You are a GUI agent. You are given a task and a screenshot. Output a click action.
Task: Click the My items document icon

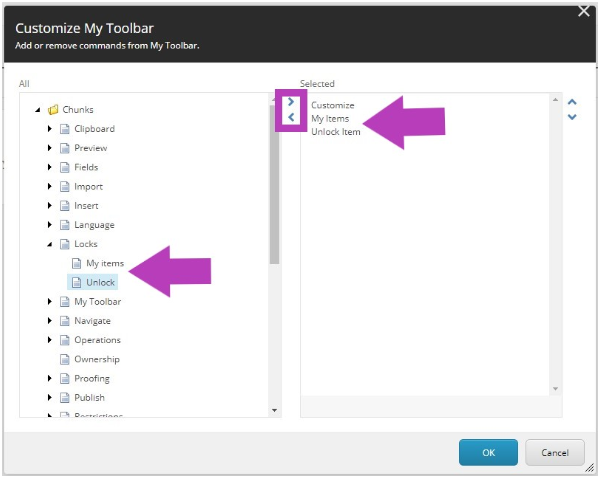pos(76,264)
